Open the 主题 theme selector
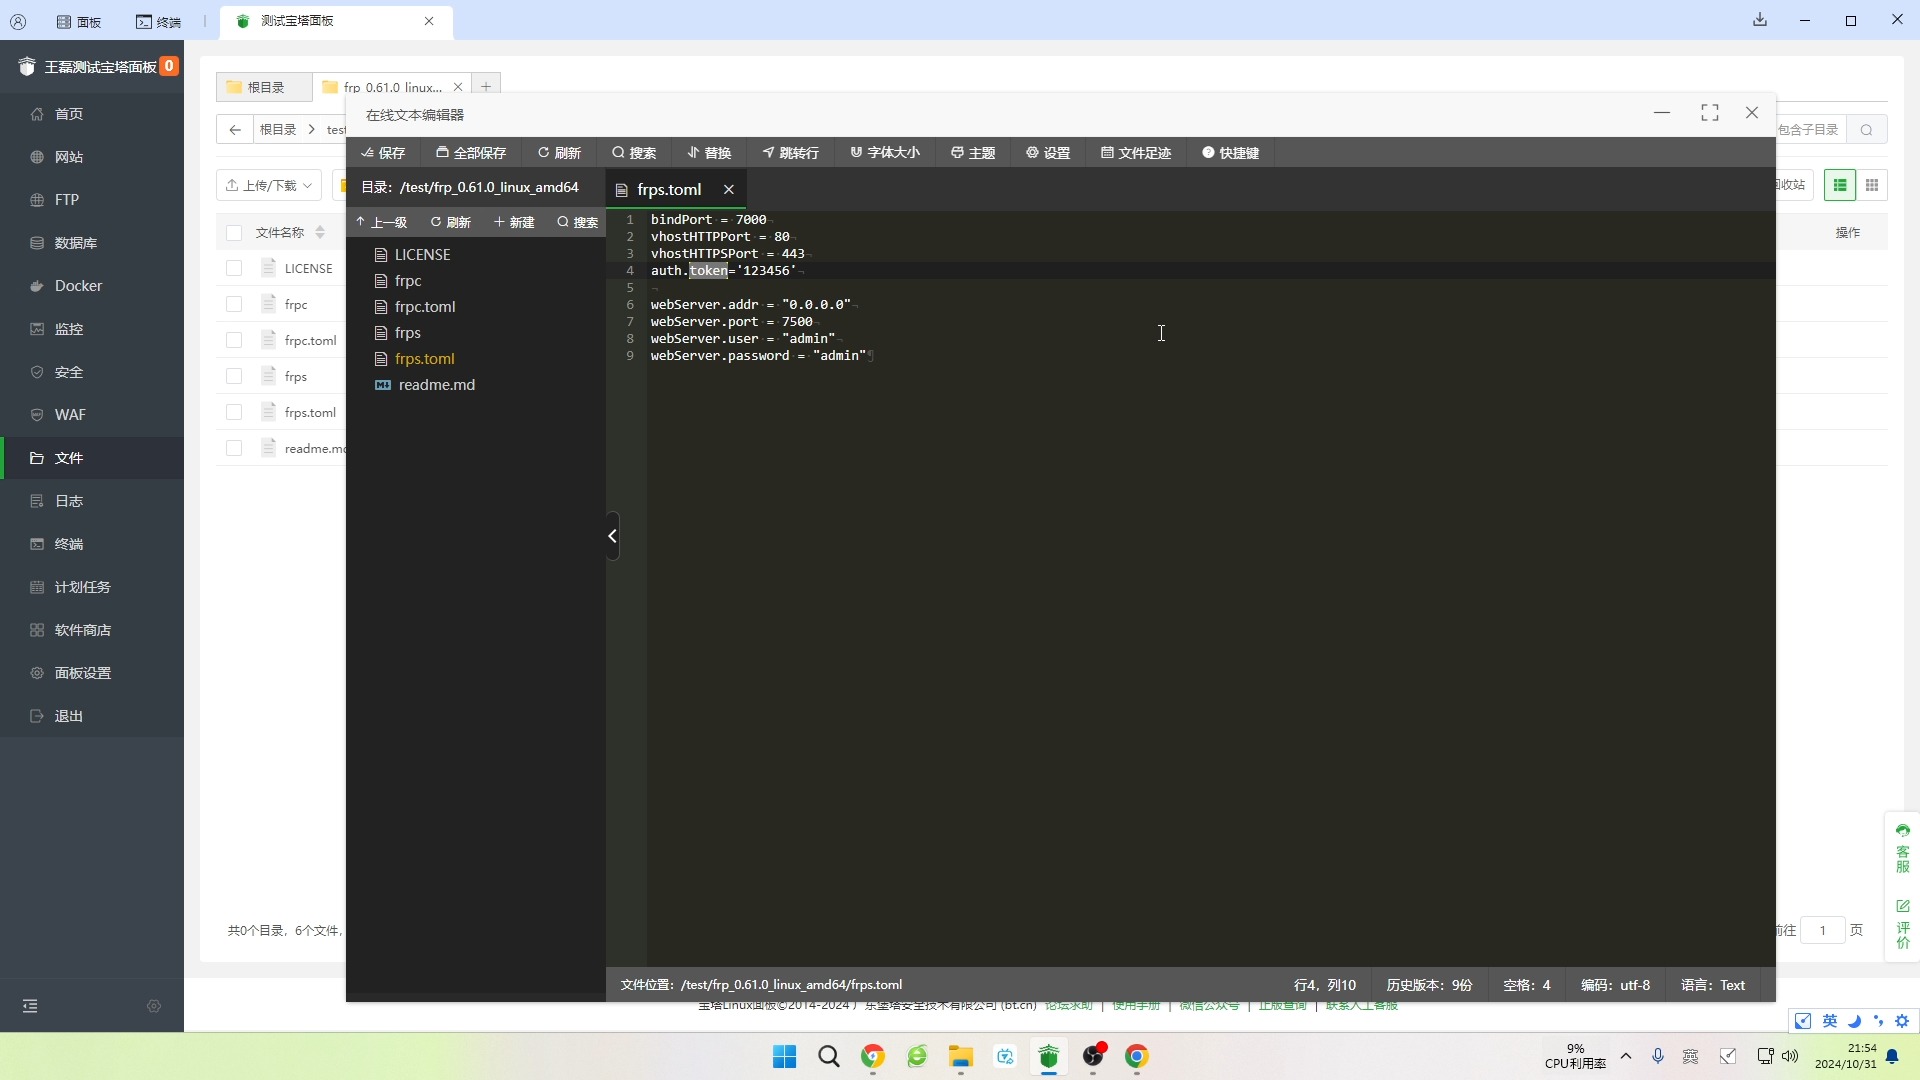Viewport: 1920px width, 1080px height. pyautogui.click(x=973, y=153)
